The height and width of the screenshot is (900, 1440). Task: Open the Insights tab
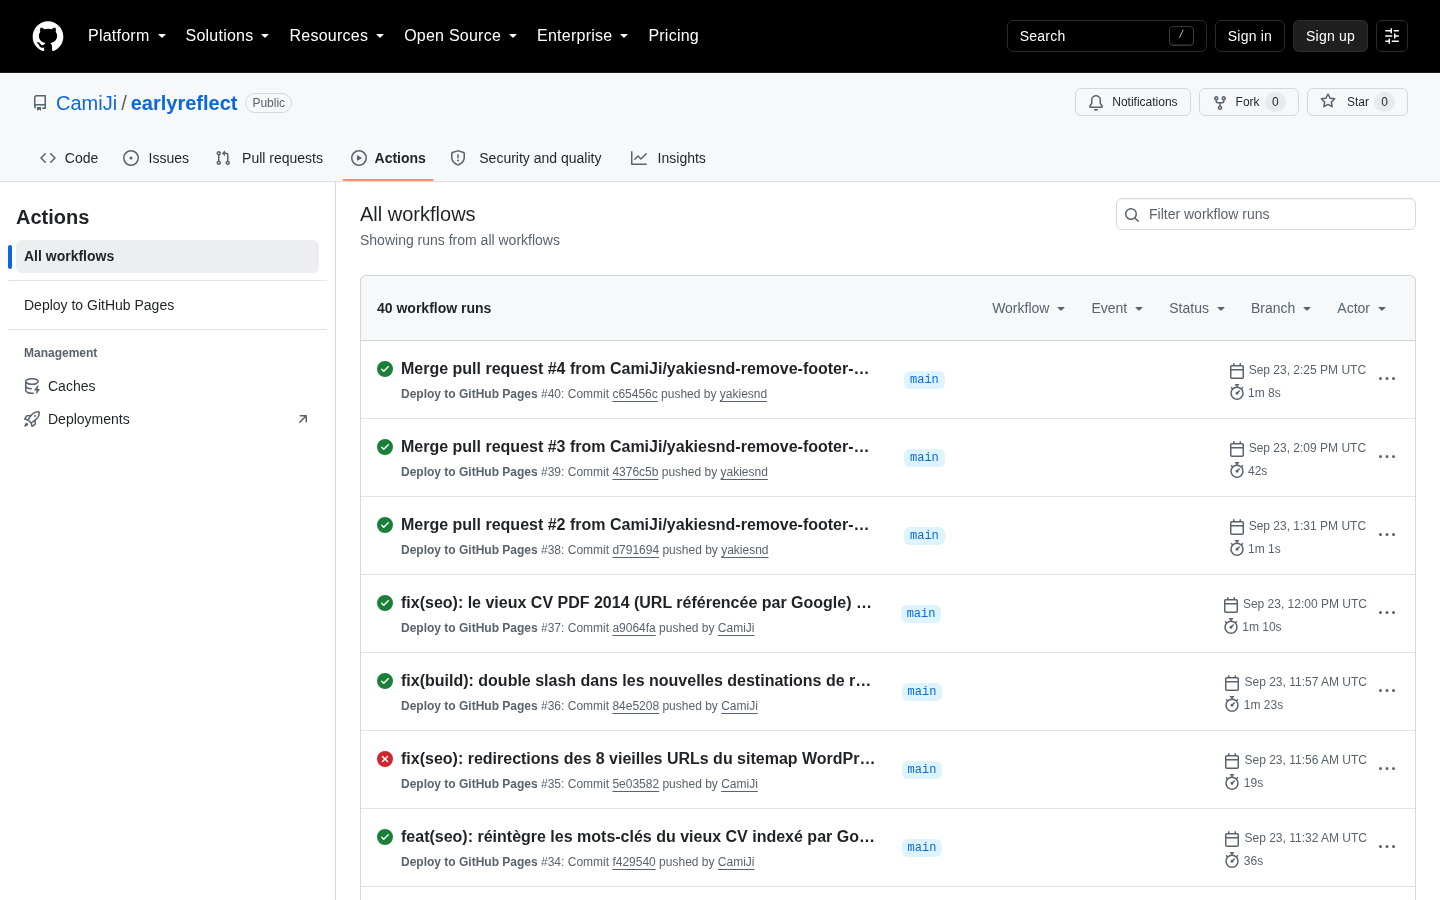[x=668, y=158]
